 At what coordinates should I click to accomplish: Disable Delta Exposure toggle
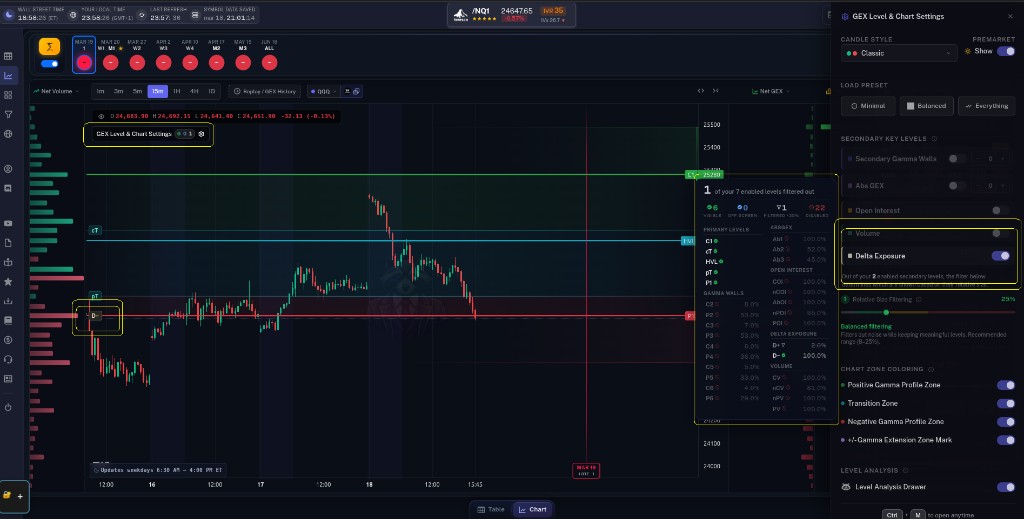pos(1000,256)
